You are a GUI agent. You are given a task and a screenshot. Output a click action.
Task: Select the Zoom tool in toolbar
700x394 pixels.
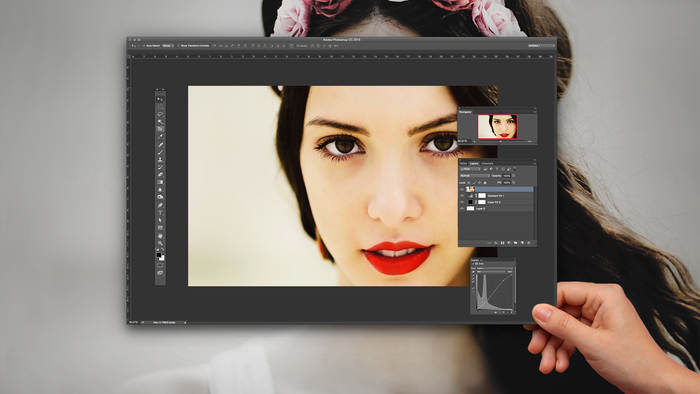pos(160,243)
